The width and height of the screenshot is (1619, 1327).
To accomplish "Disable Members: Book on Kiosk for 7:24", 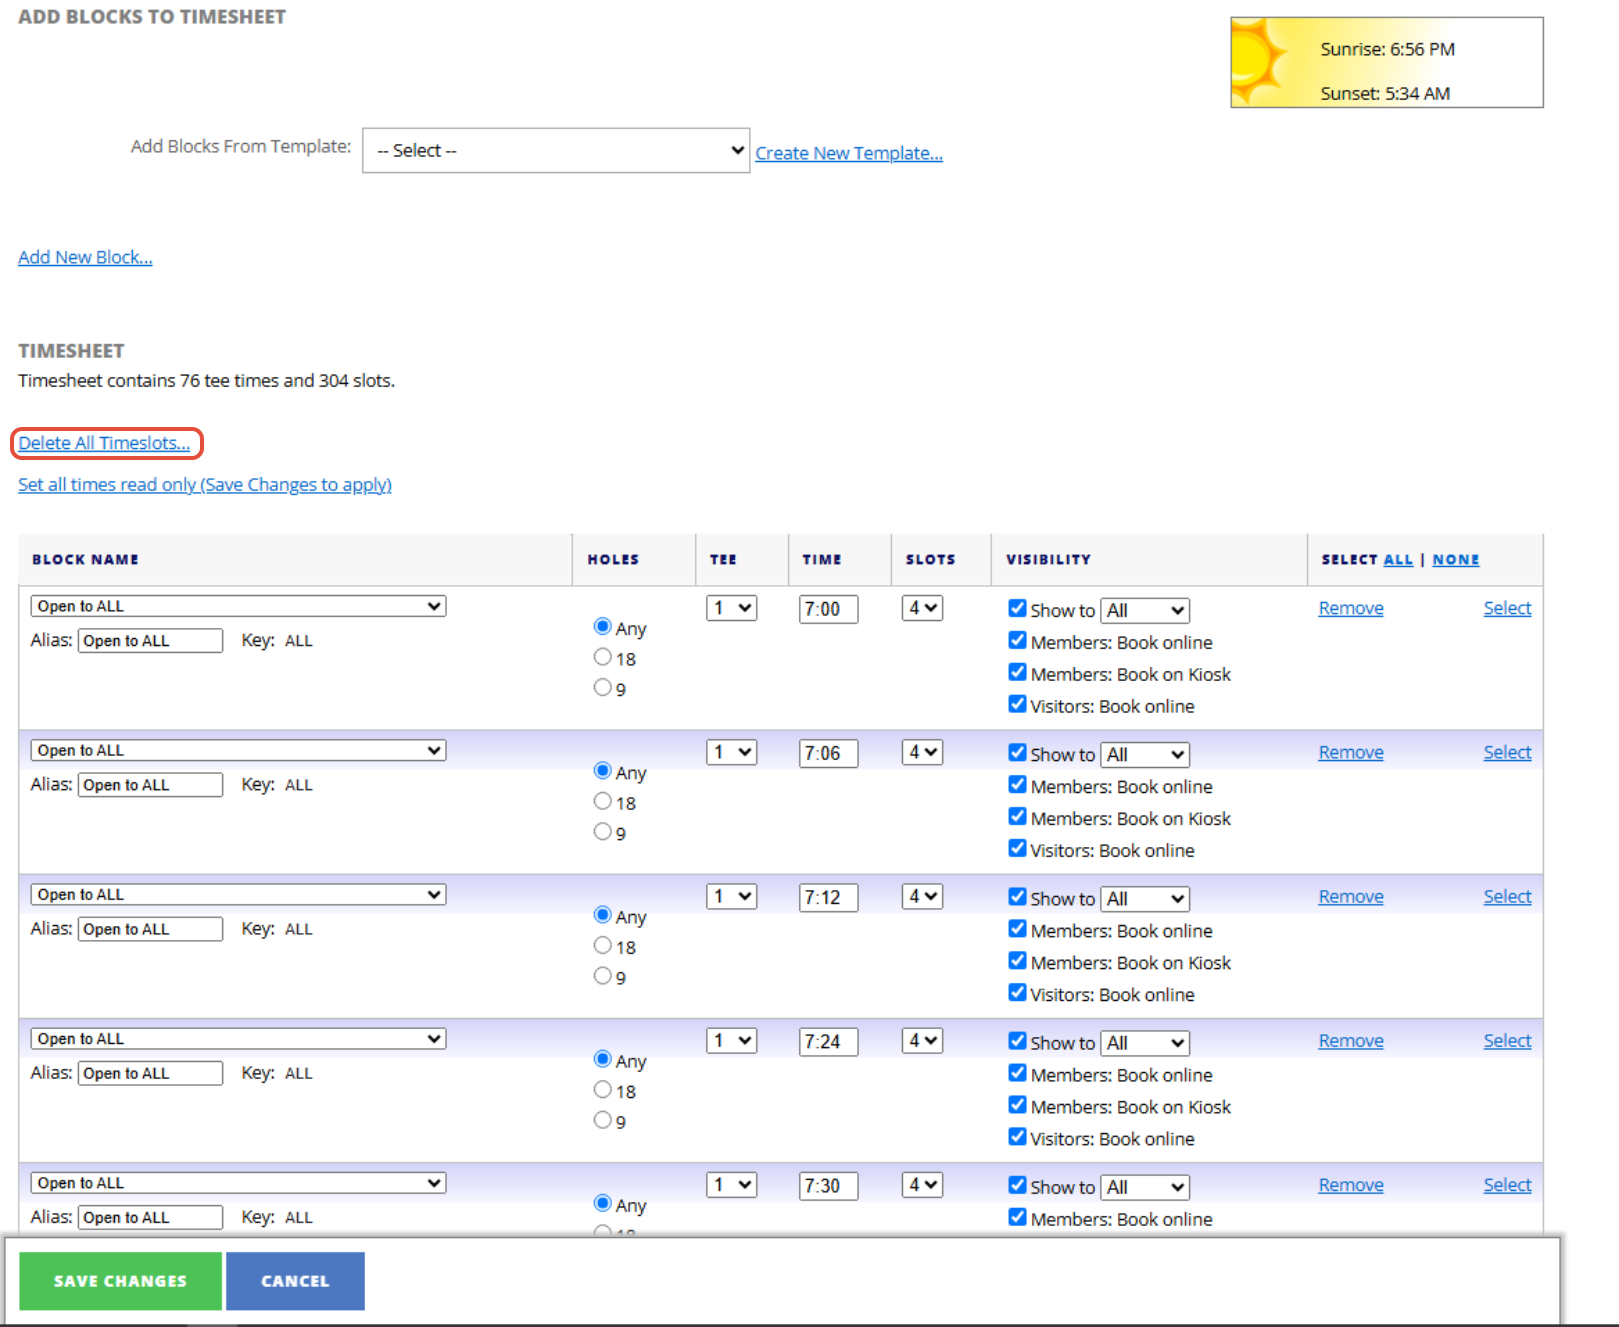I will click(x=1017, y=1105).
